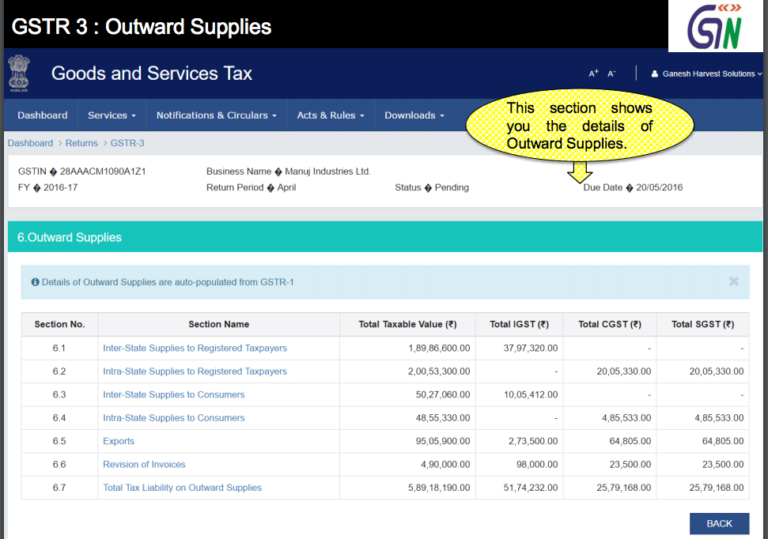
Task: Click Total IGST column header
Action: click(519, 324)
